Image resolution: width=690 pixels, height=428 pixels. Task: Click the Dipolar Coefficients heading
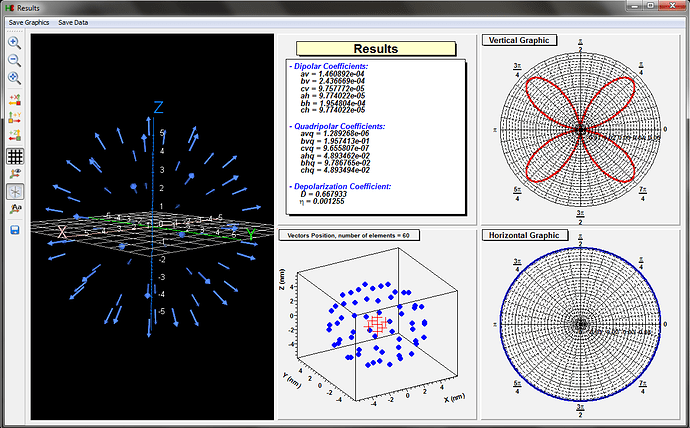point(329,66)
